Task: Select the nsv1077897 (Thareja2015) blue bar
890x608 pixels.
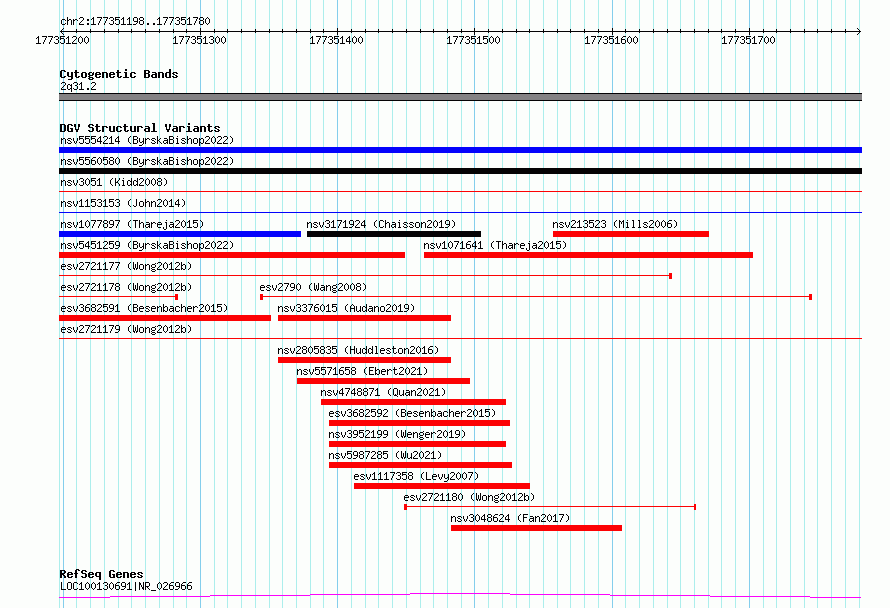Action: coord(180,234)
